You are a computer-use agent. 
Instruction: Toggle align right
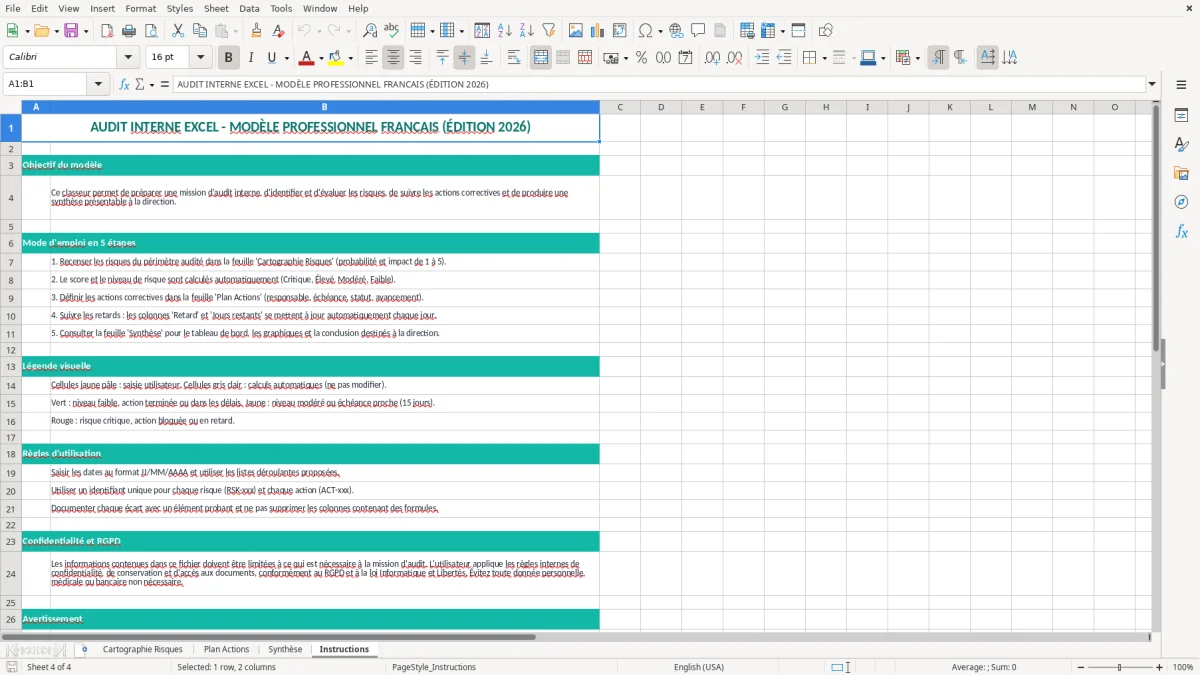pos(416,58)
